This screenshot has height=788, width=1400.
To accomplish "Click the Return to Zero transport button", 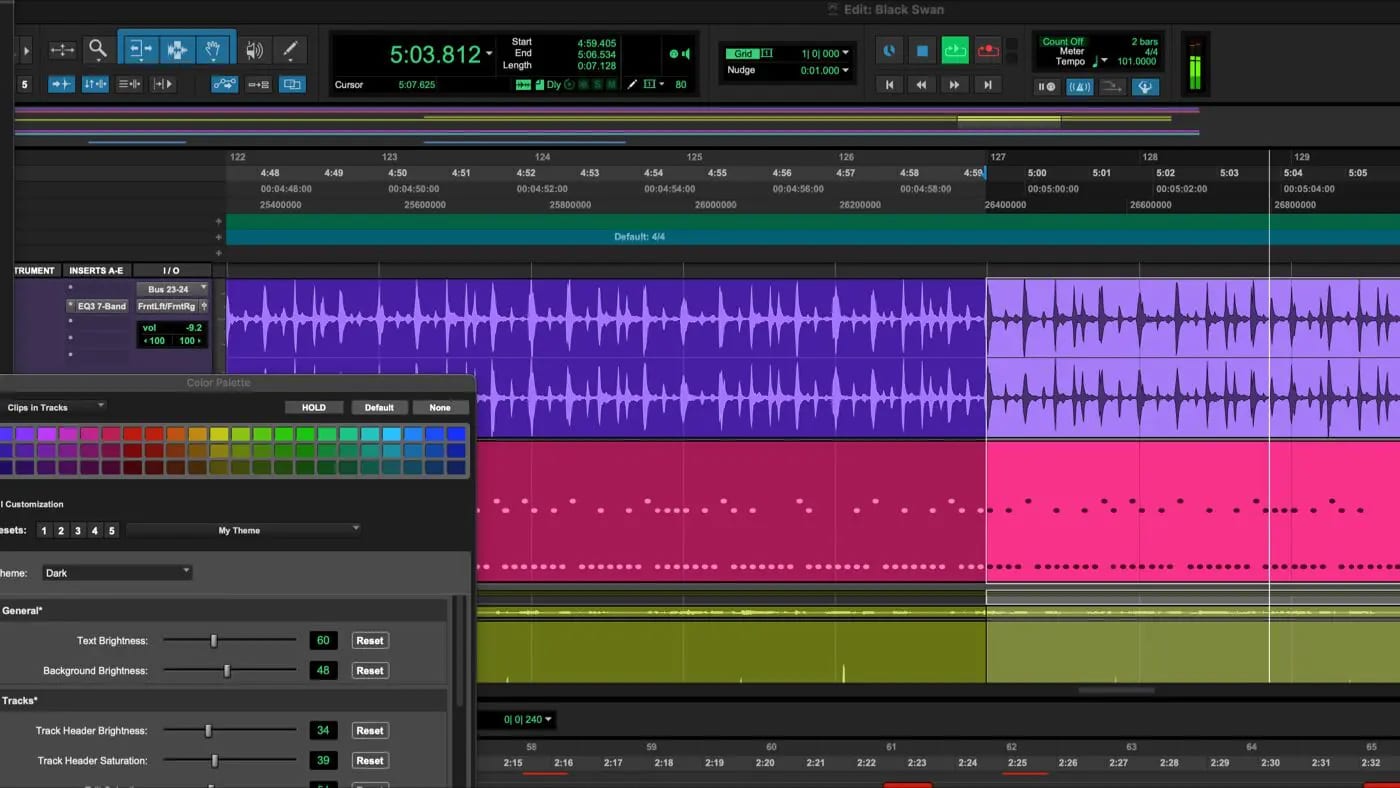I will pos(890,85).
